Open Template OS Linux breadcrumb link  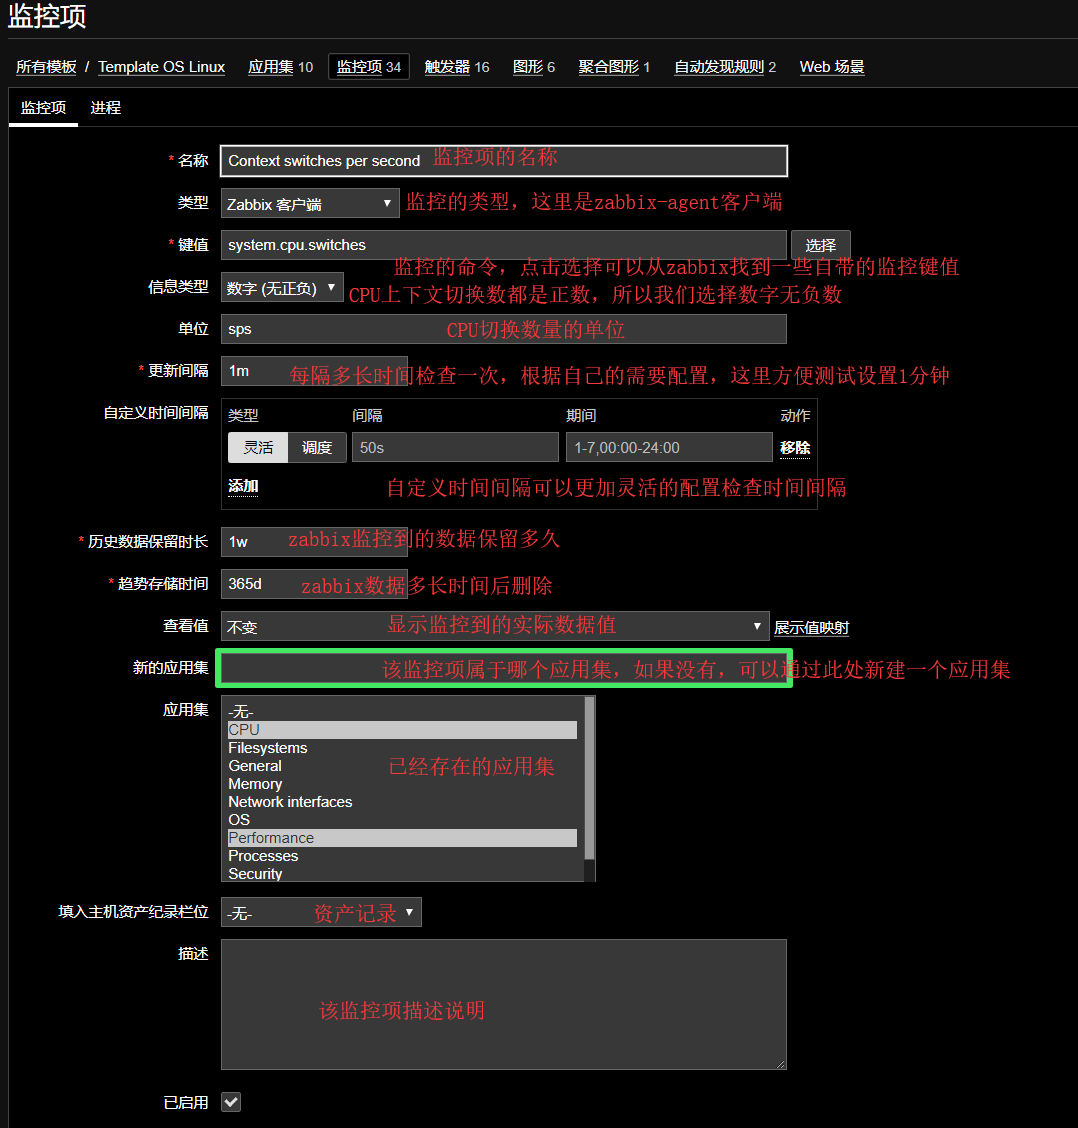pyautogui.click(x=161, y=67)
